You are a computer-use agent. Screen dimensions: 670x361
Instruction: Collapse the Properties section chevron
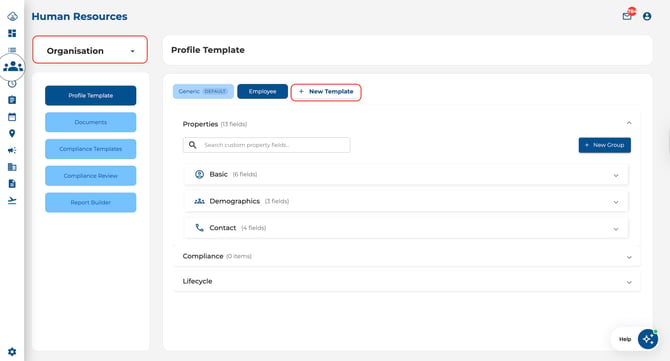tap(629, 123)
